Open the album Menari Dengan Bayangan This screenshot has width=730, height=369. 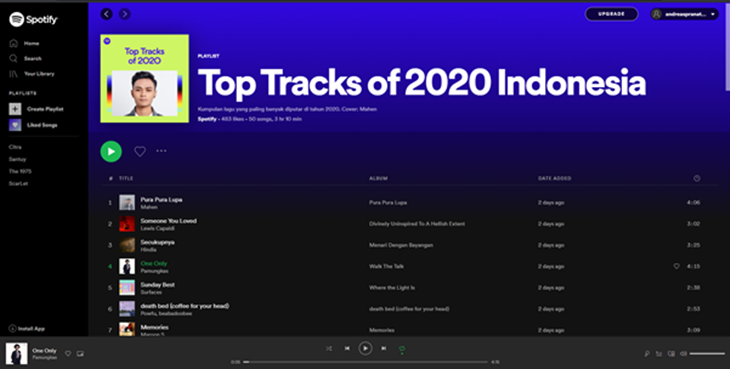pyautogui.click(x=401, y=245)
